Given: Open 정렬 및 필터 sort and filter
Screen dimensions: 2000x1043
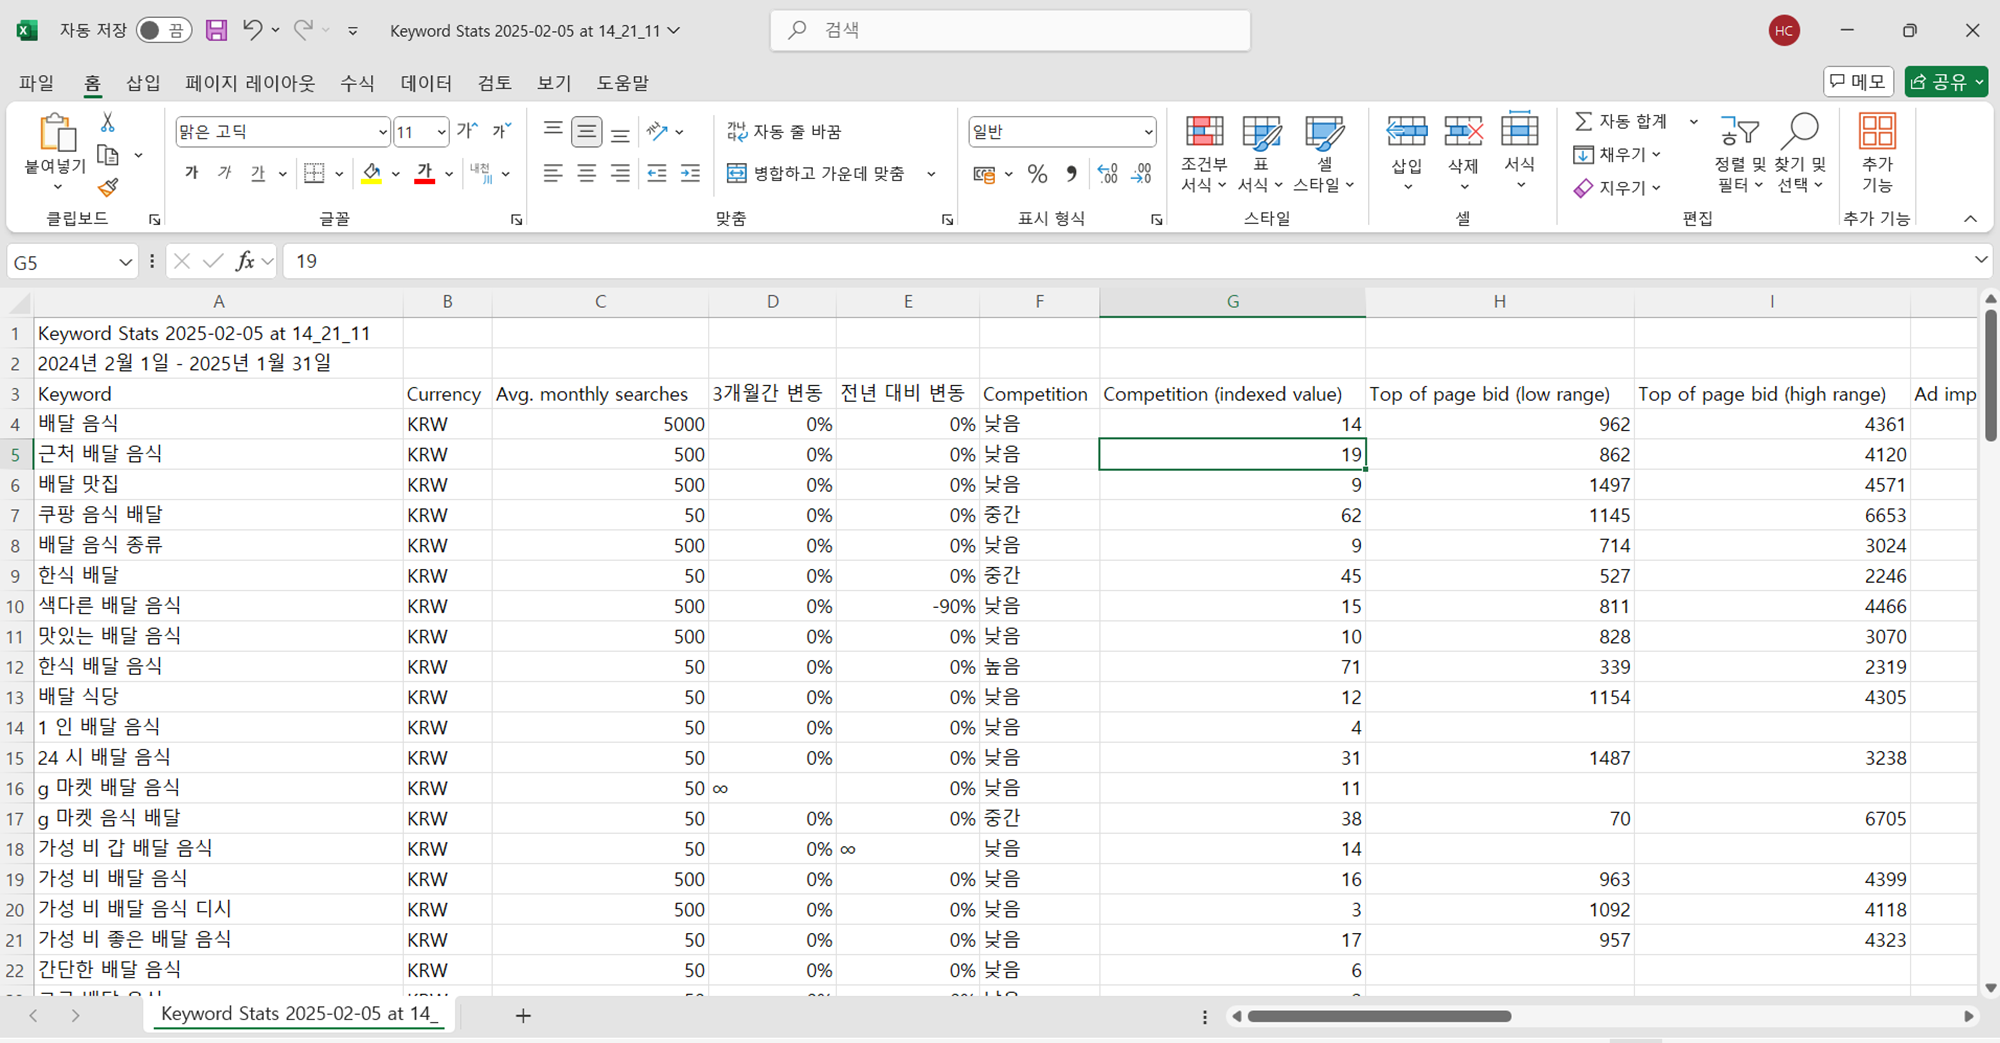Looking at the screenshot, I should (1740, 153).
